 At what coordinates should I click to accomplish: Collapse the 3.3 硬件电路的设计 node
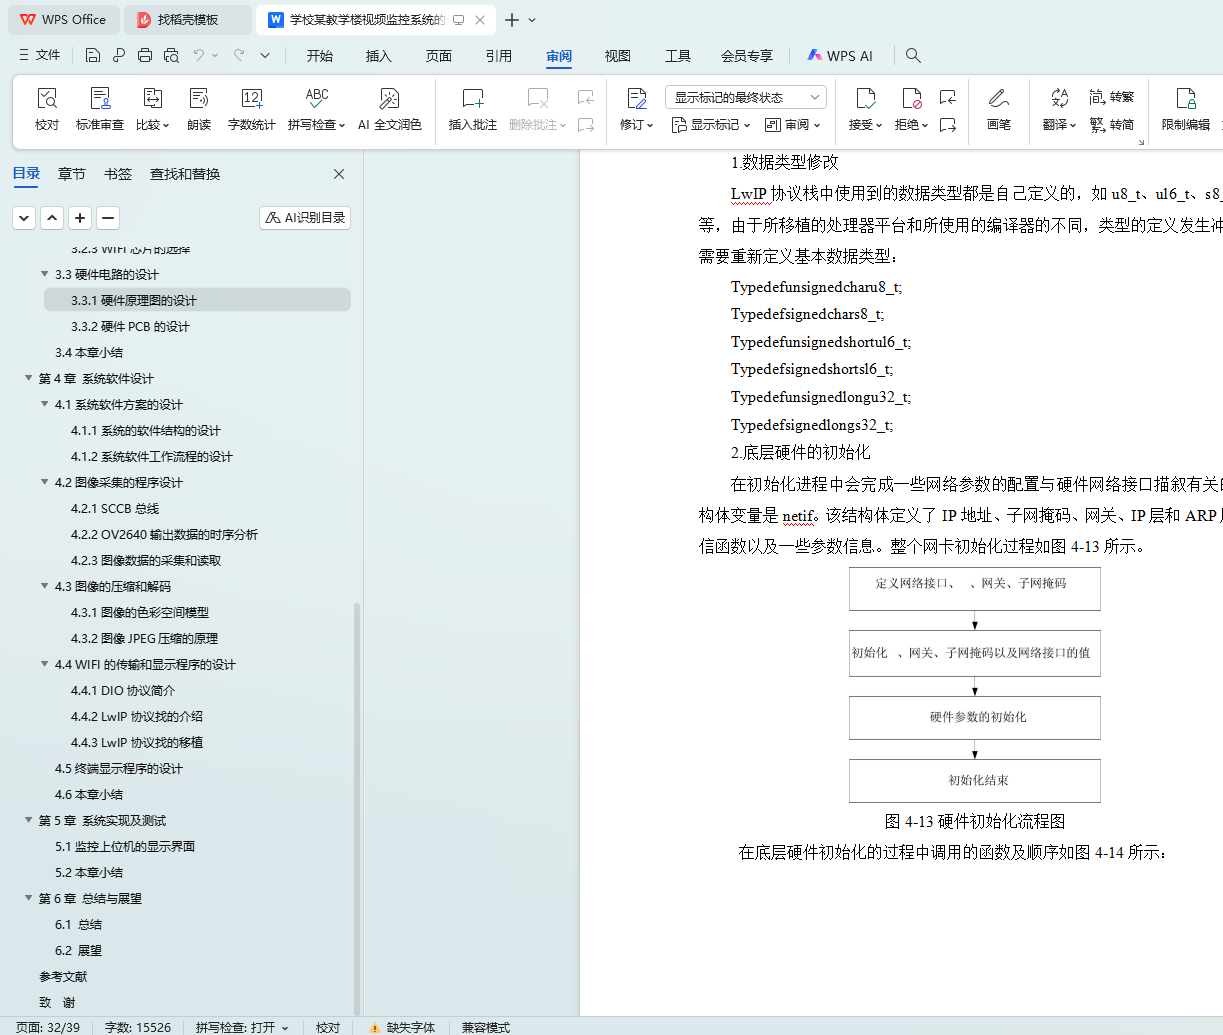[x=44, y=274]
